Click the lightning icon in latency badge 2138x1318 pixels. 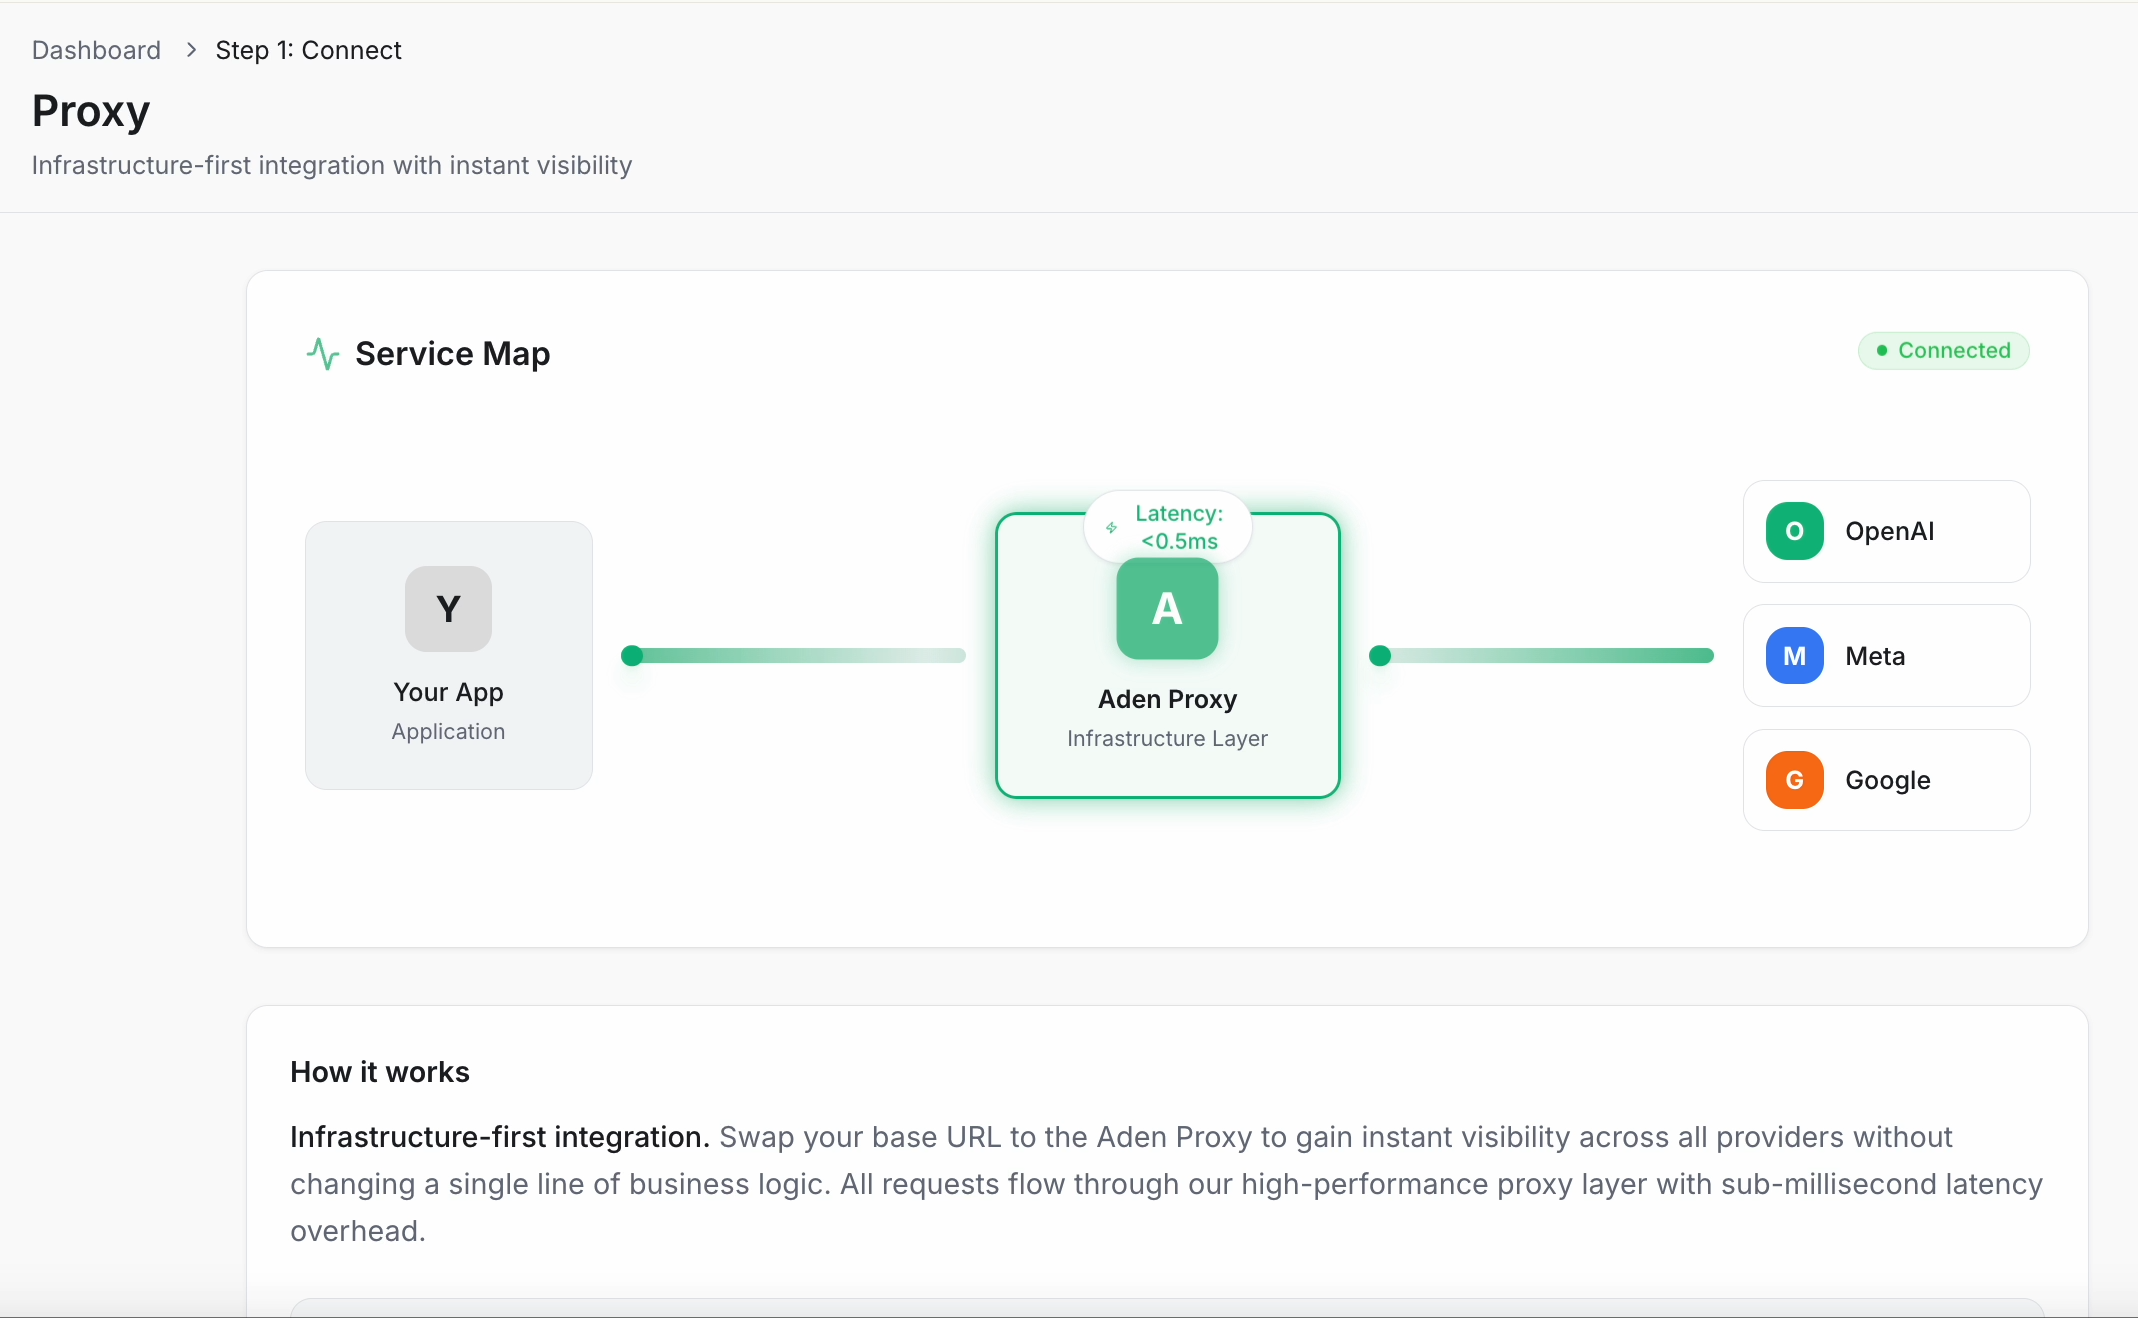pyautogui.click(x=1111, y=527)
